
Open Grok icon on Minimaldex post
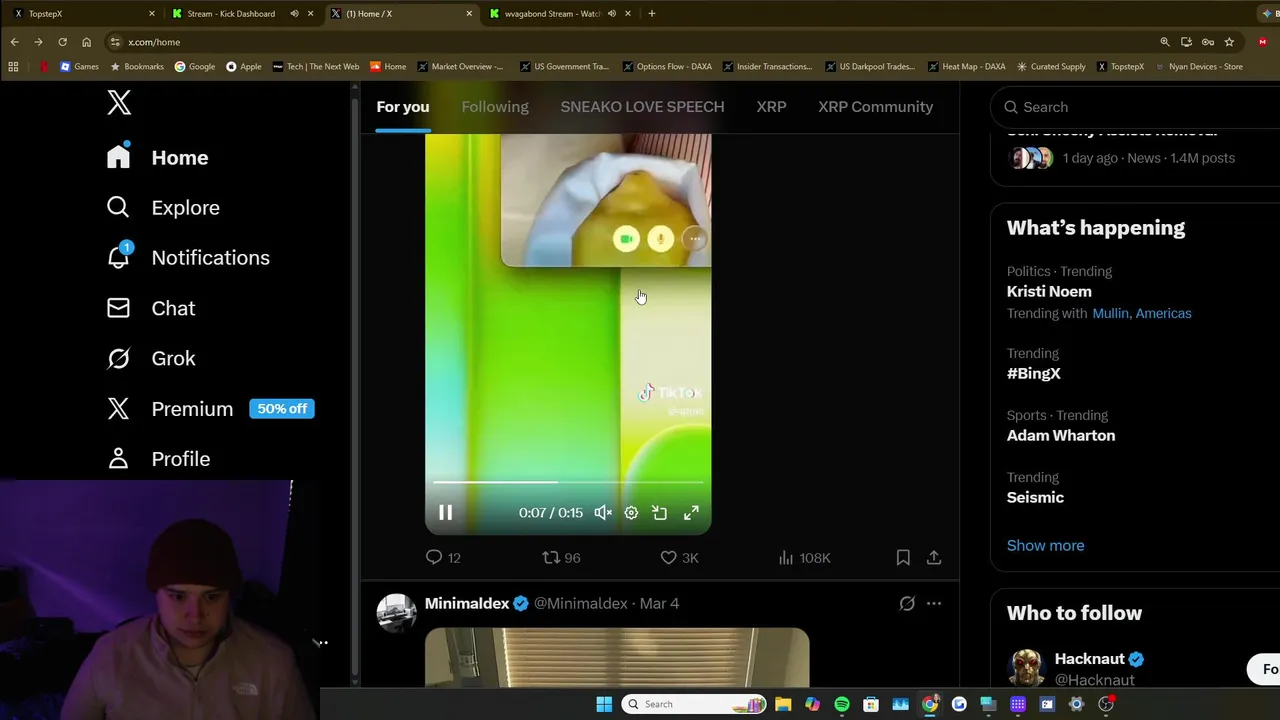coord(907,603)
